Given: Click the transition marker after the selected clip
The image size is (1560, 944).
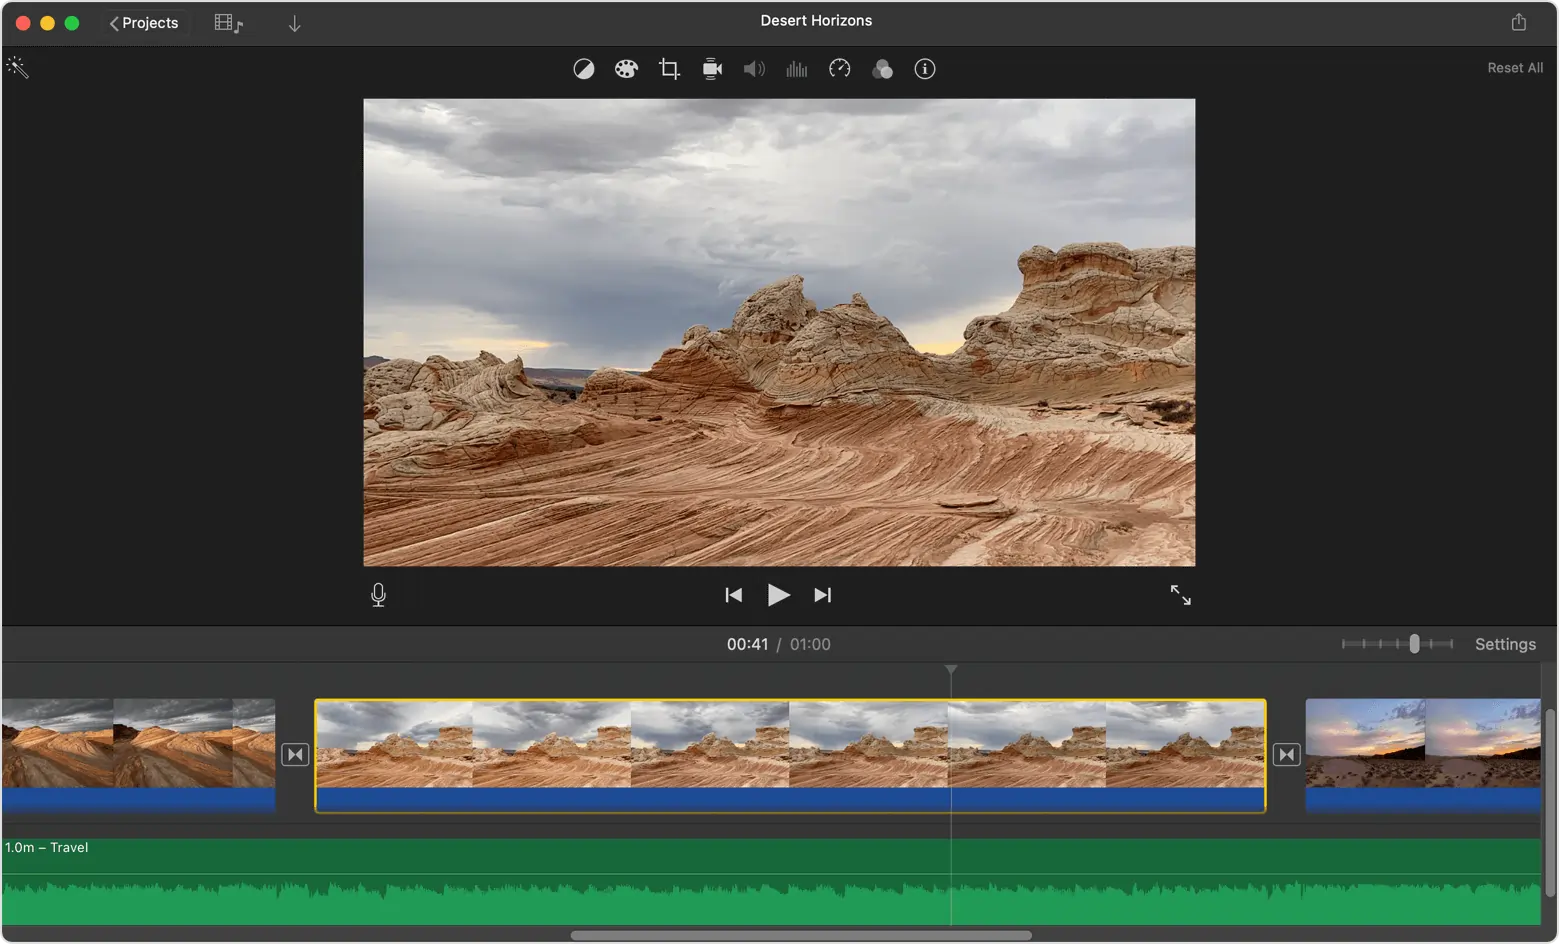Looking at the screenshot, I should pos(1287,754).
